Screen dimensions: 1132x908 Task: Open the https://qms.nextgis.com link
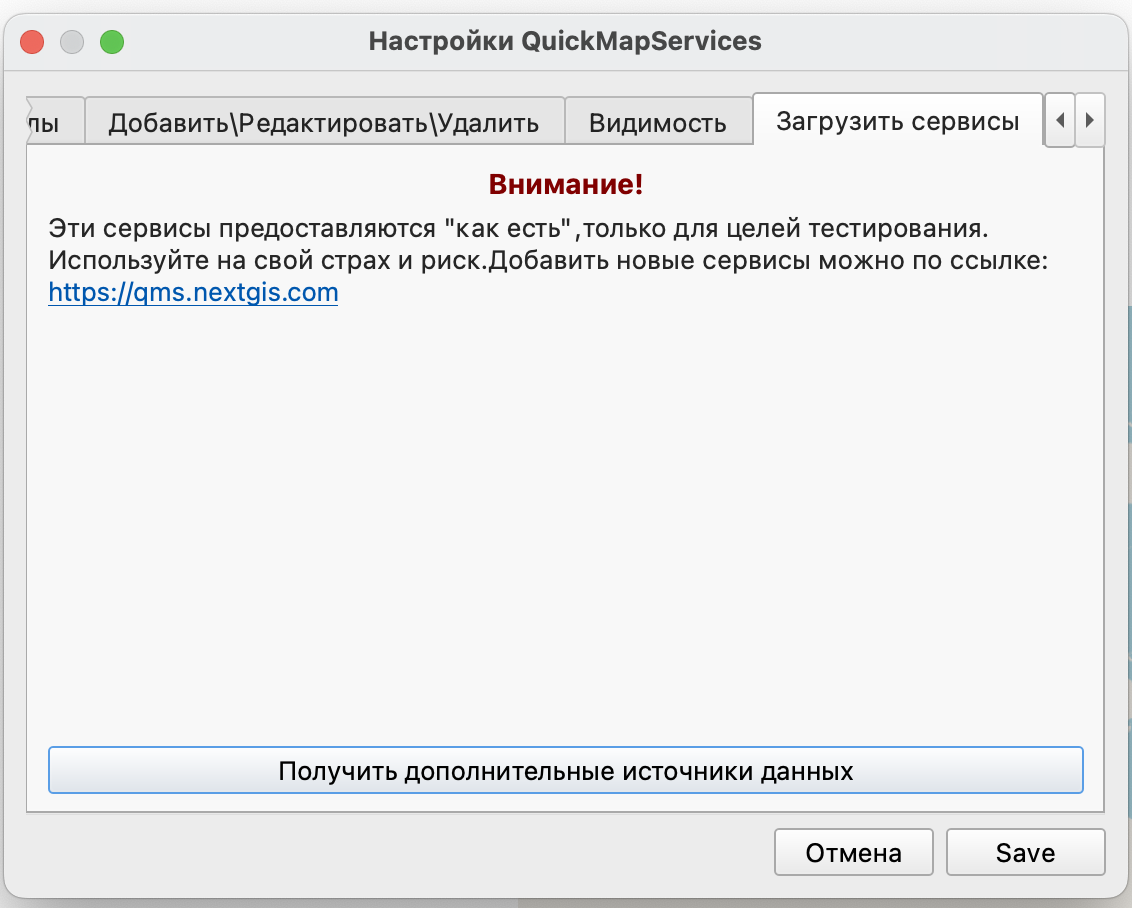coord(193,293)
